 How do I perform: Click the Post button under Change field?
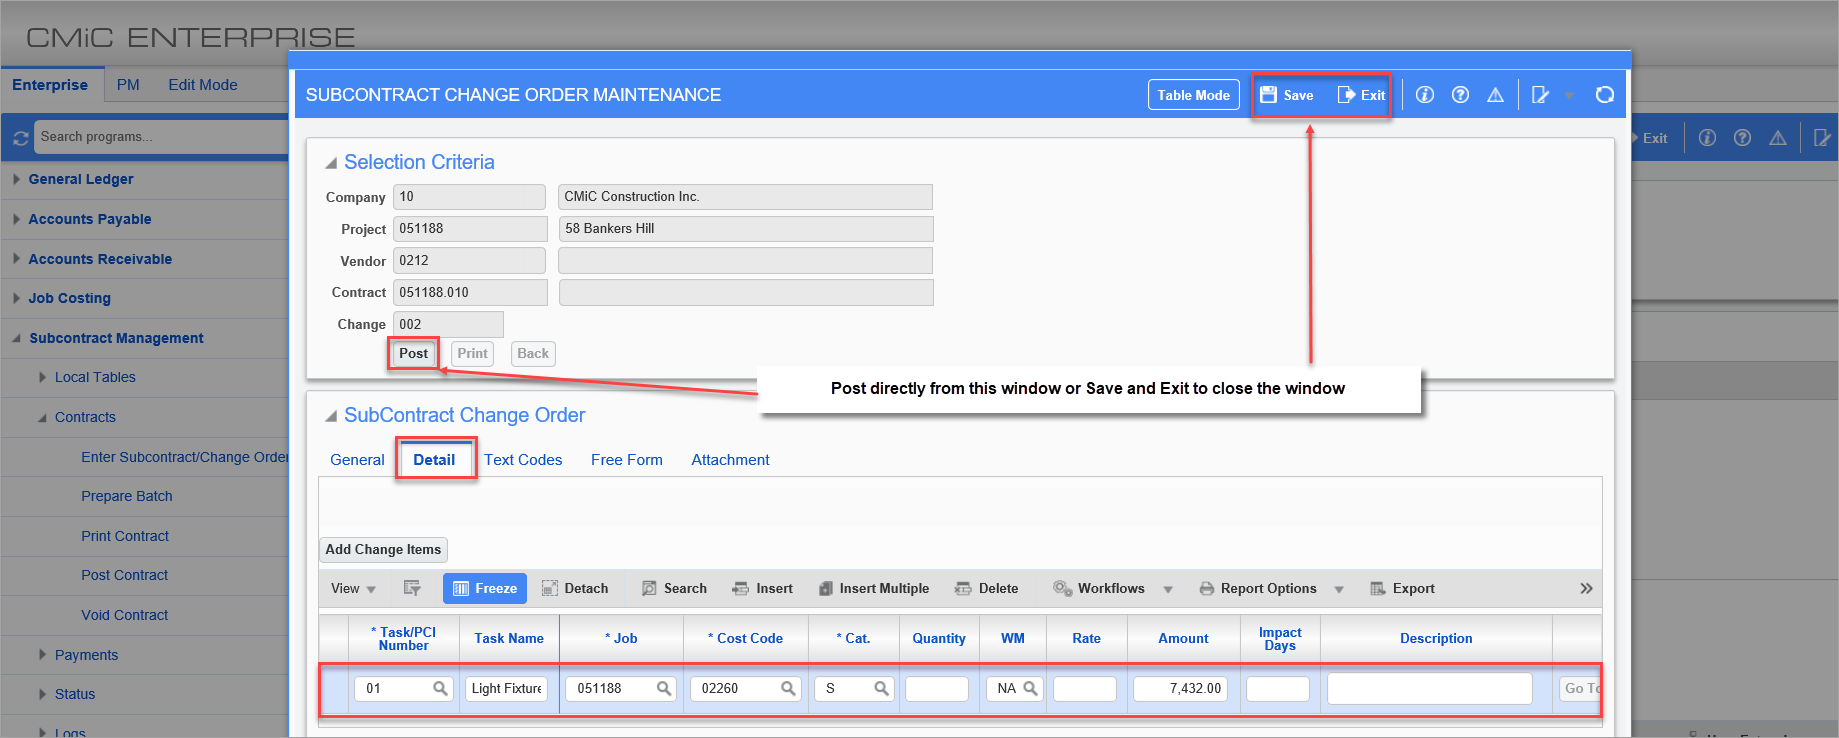pyautogui.click(x=413, y=353)
